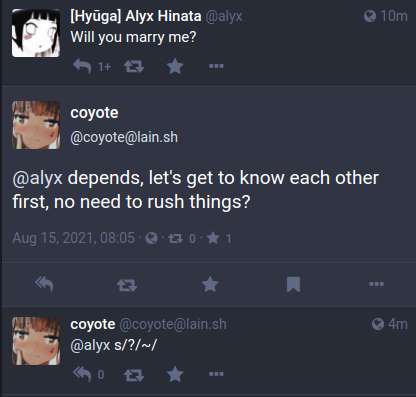Boost coyote's "s/?/~/" correction post
The width and height of the screenshot is (416, 397).
[x=134, y=375]
